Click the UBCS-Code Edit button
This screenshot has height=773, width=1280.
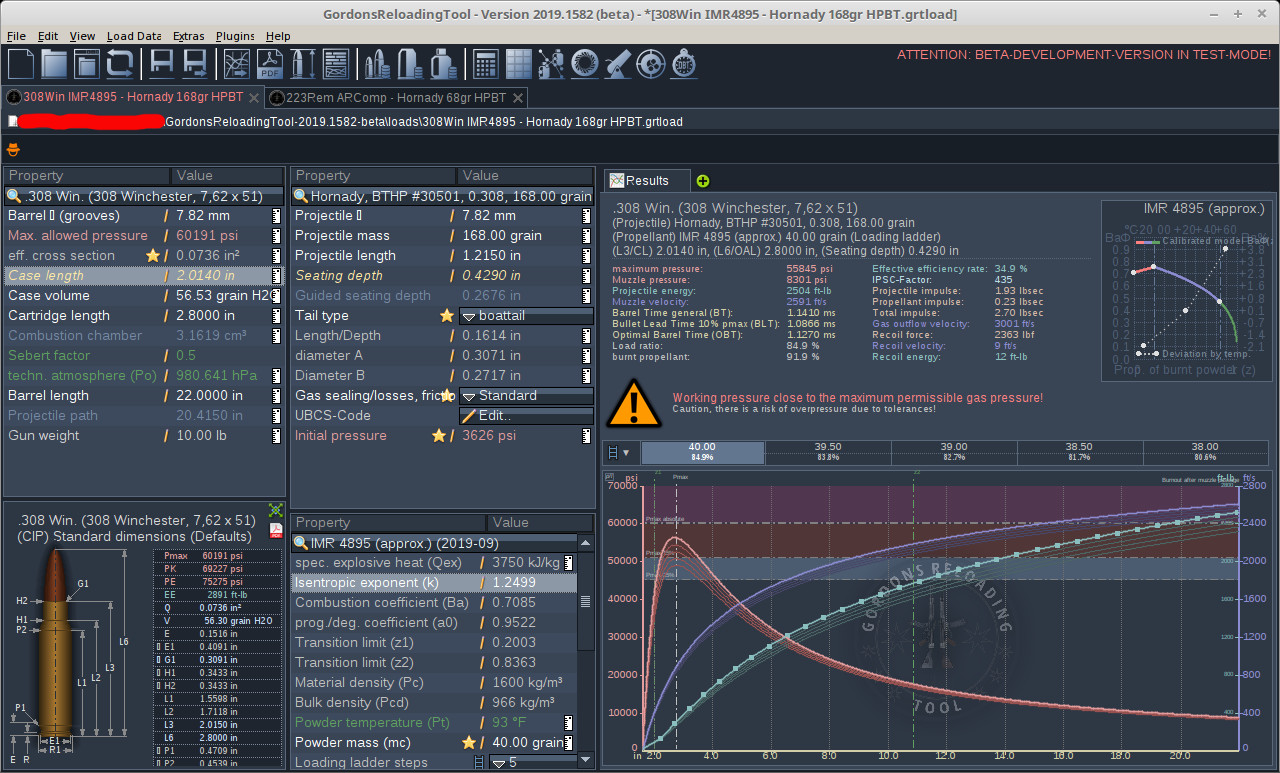pos(525,416)
